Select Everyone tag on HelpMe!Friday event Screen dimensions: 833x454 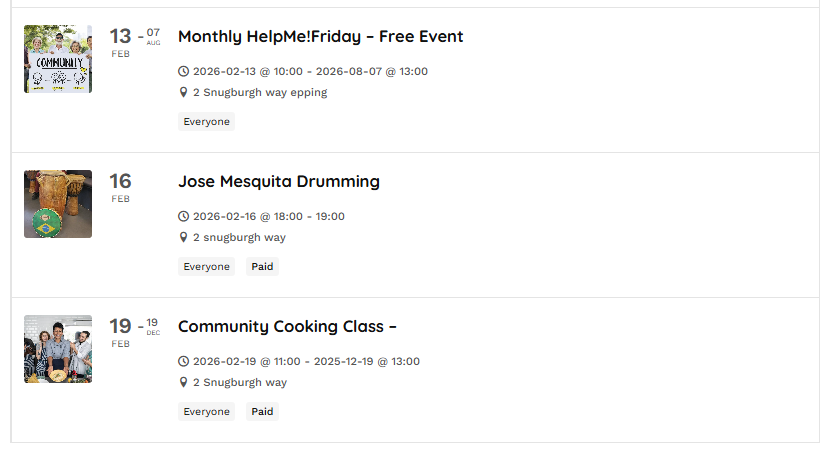click(x=206, y=122)
